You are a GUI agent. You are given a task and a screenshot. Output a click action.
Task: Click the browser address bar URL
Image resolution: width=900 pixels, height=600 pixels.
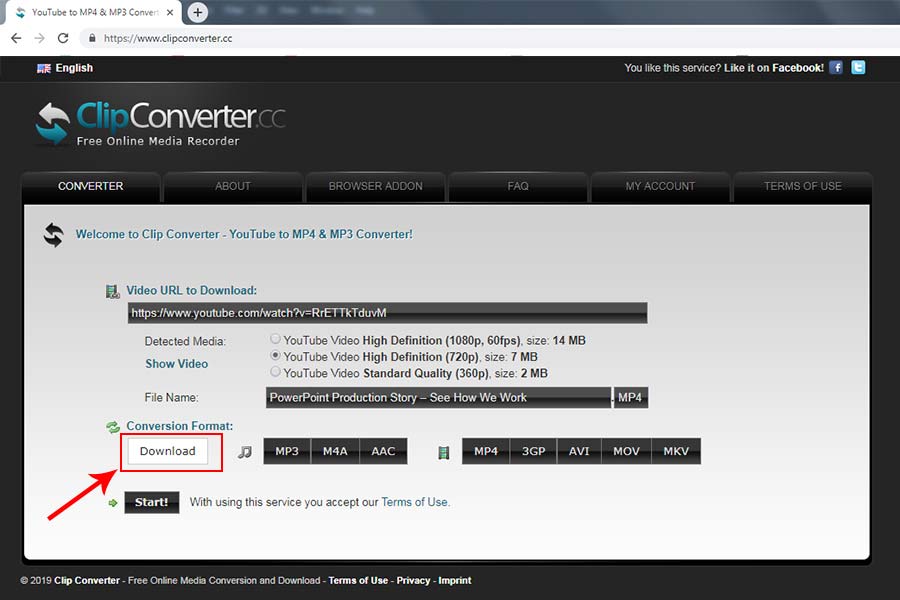pyautogui.click(x=168, y=38)
